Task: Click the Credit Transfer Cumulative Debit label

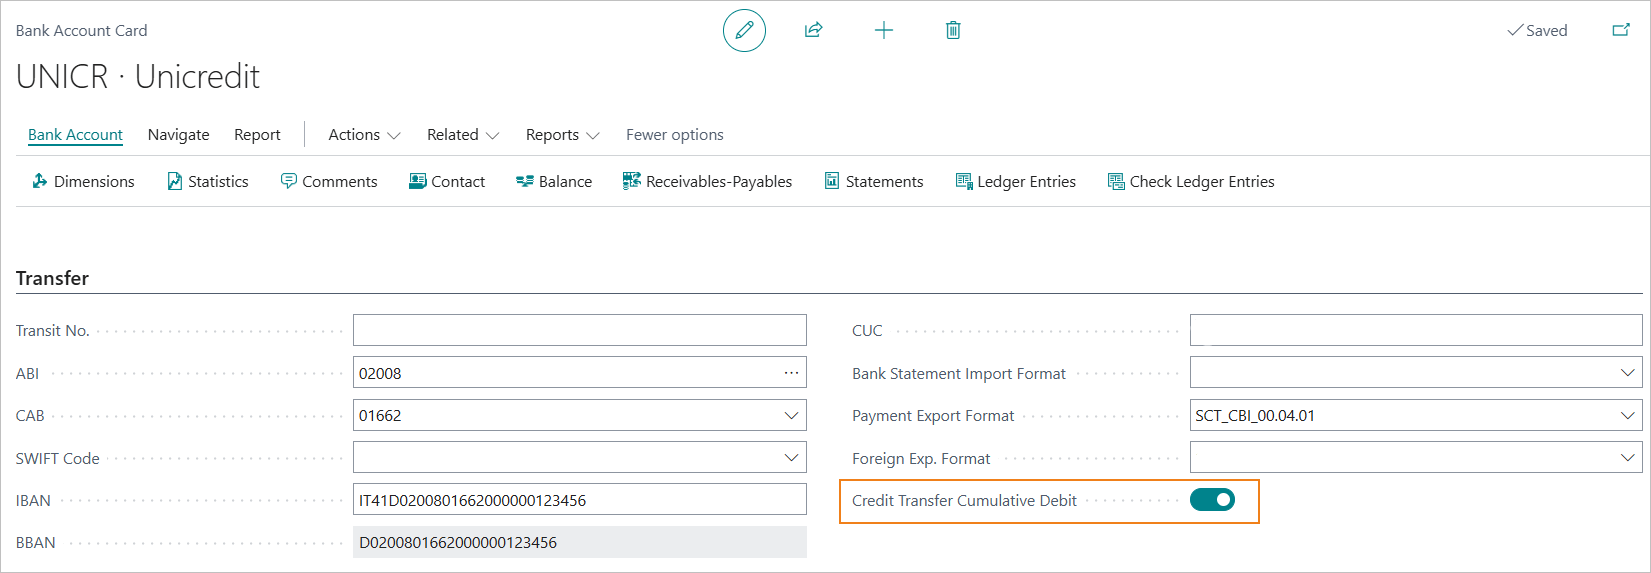Action: [964, 500]
